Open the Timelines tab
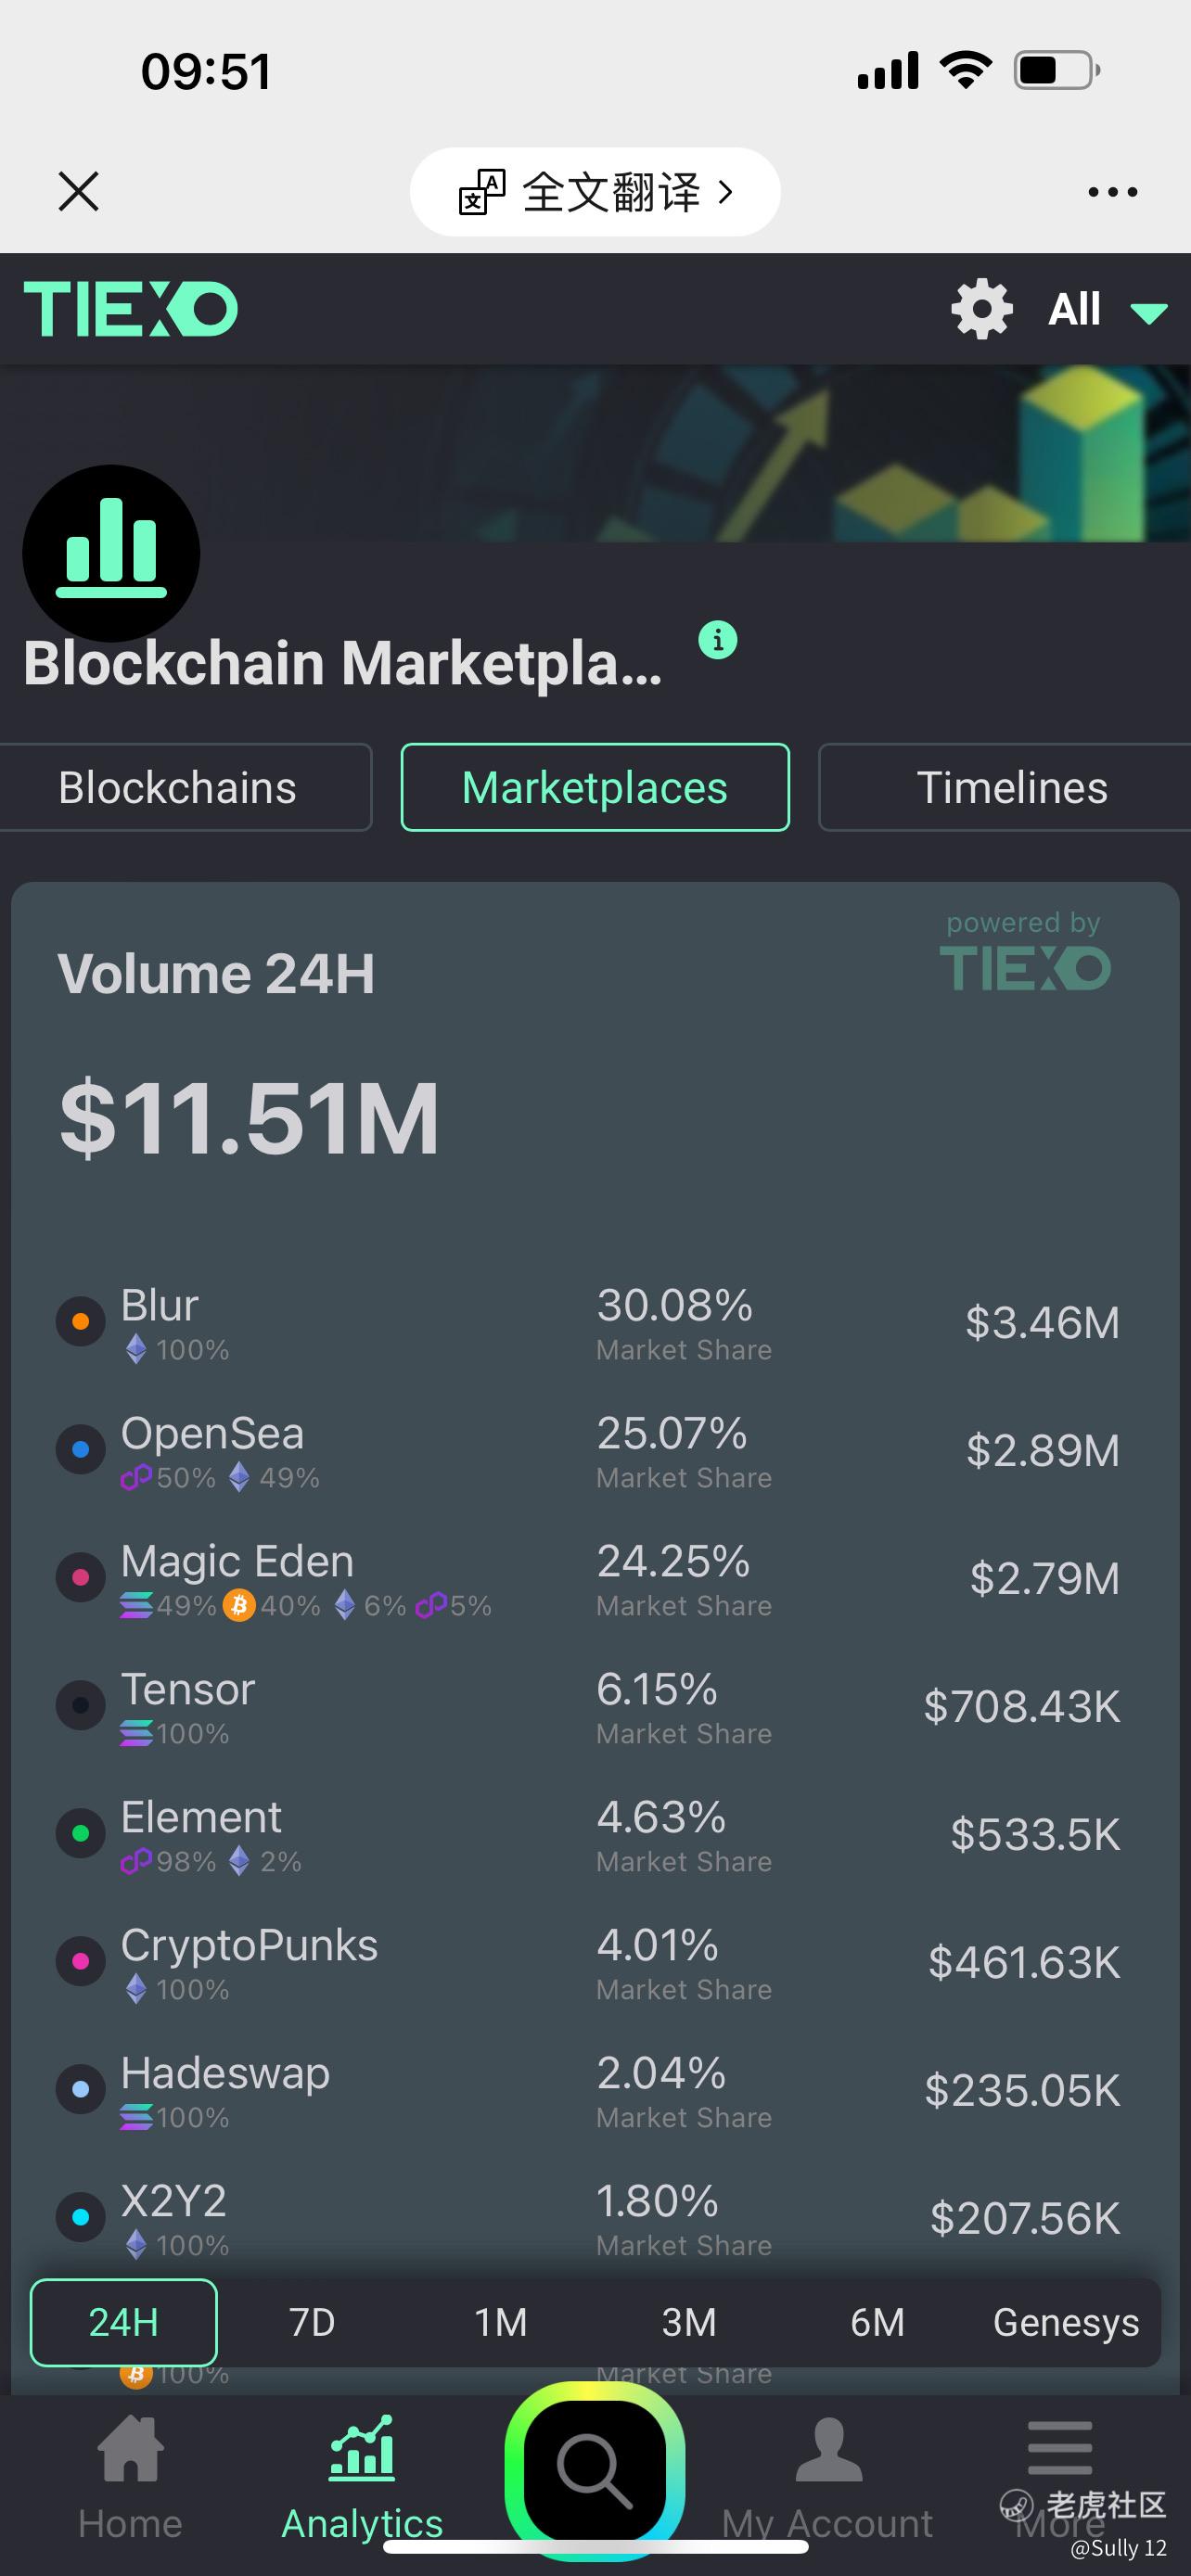 click(x=1011, y=788)
